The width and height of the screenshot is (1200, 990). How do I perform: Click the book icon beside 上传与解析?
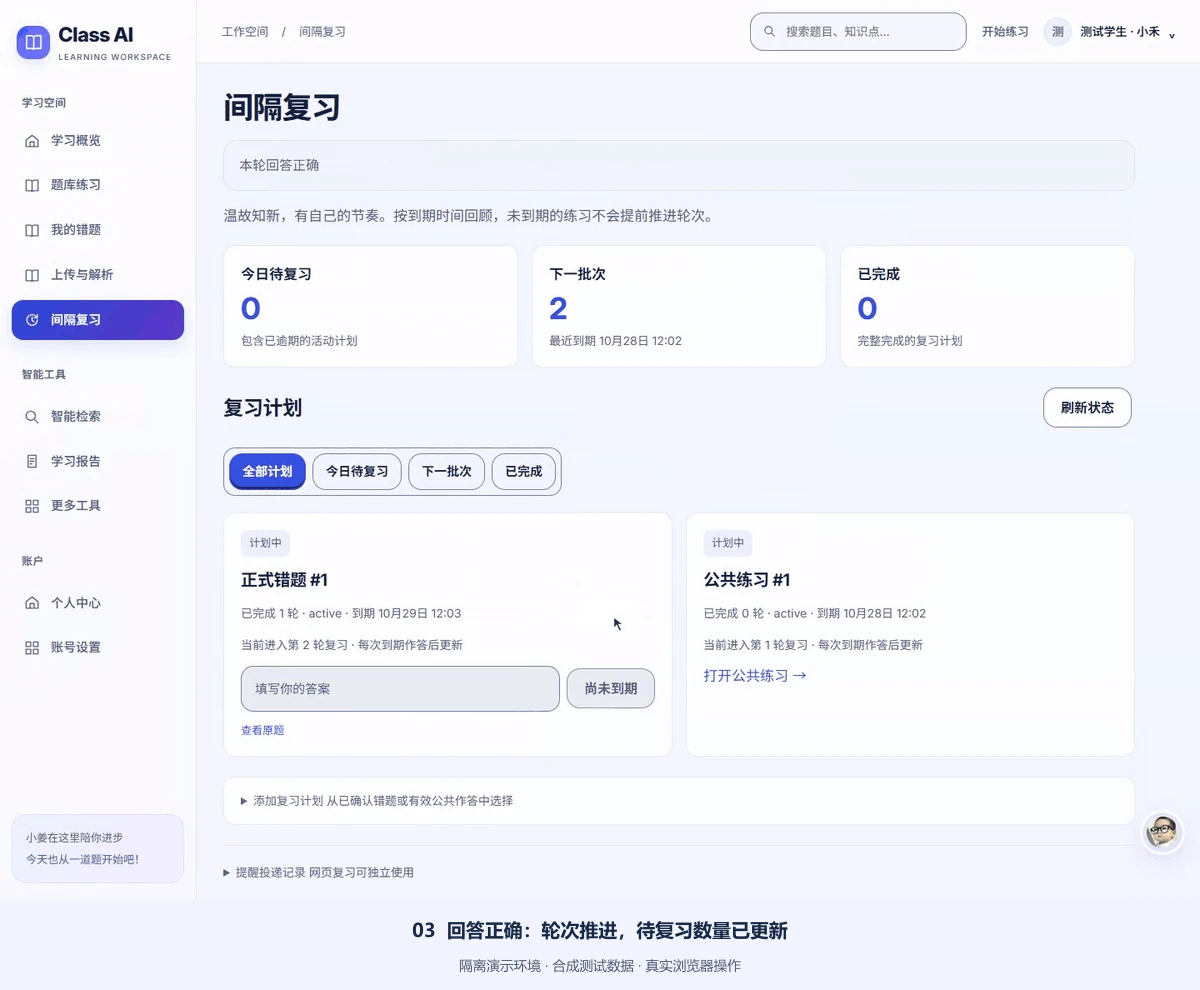32,275
